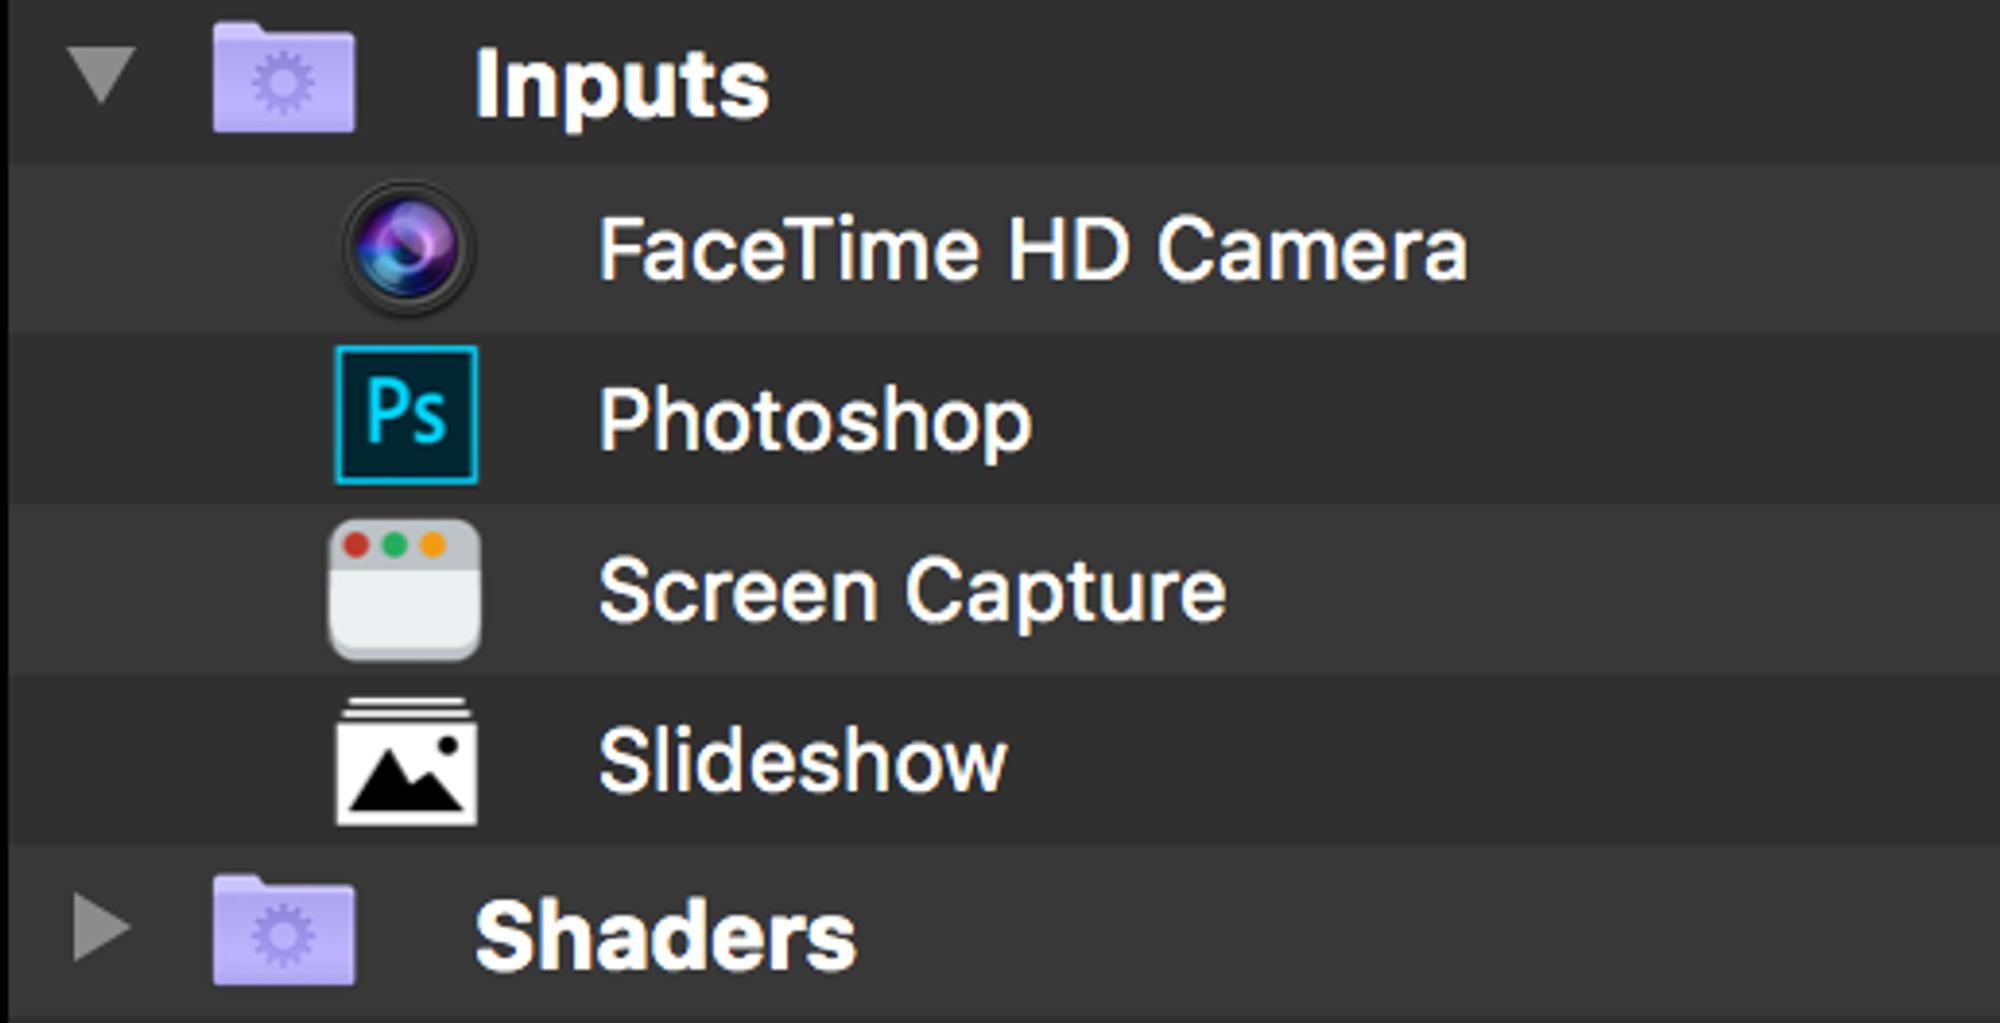Click the purple Shaders folder icon
Image resolution: width=2000 pixels, height=1023 pixels.
coord(284,930)
